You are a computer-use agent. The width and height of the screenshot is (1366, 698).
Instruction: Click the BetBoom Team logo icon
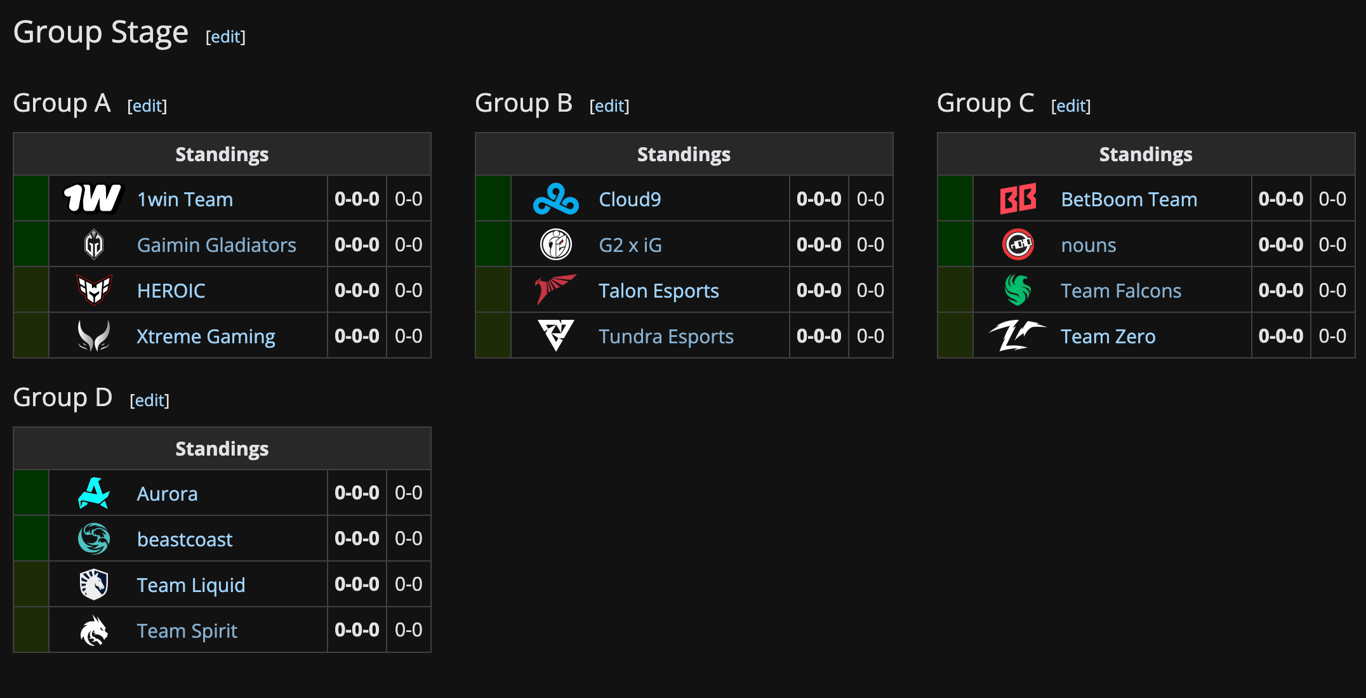(x=1018, y=199)
